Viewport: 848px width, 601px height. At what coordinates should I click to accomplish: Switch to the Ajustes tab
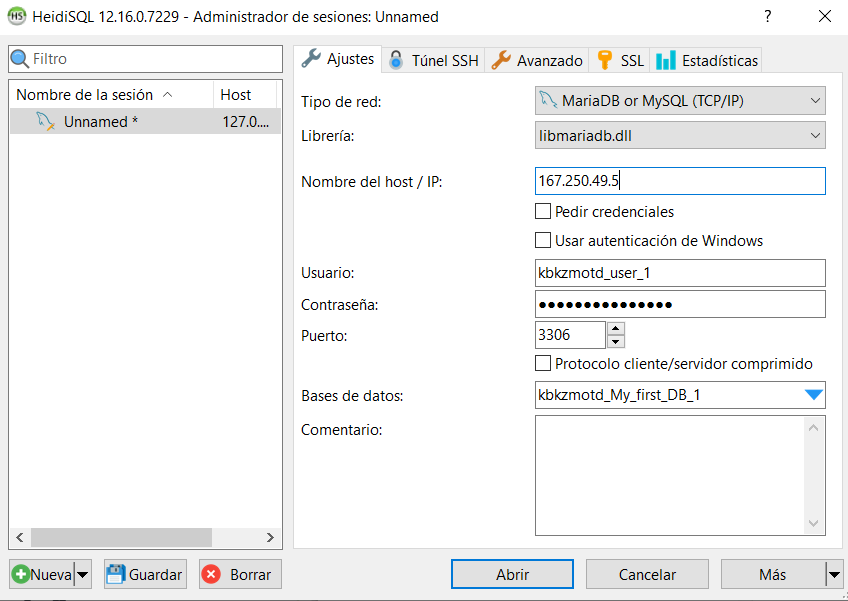[338, 58]
